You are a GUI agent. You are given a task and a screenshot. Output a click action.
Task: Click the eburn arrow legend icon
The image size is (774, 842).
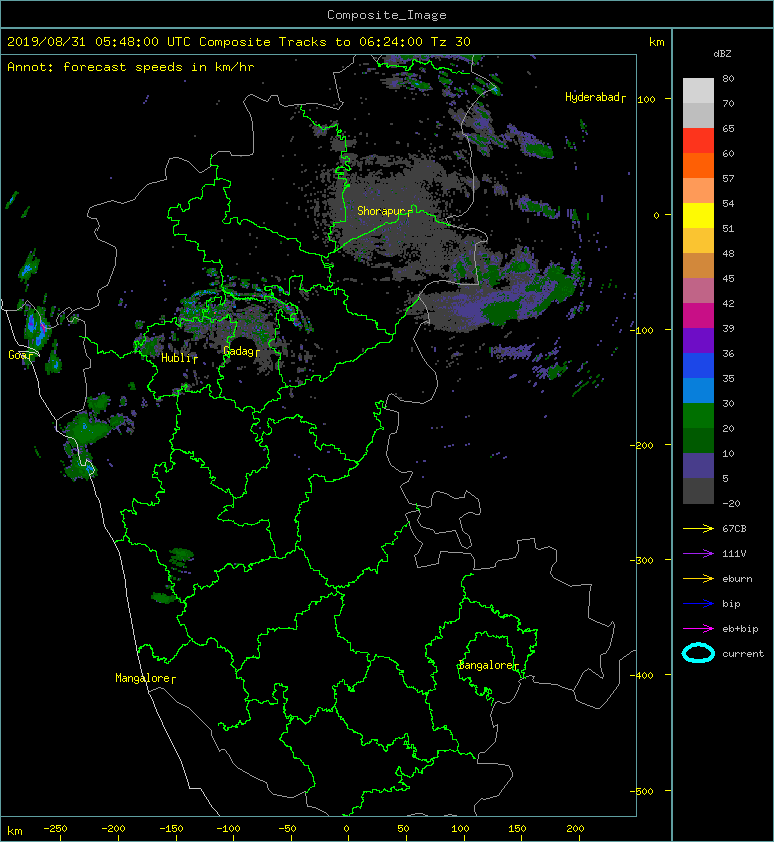tap(698, 578)
